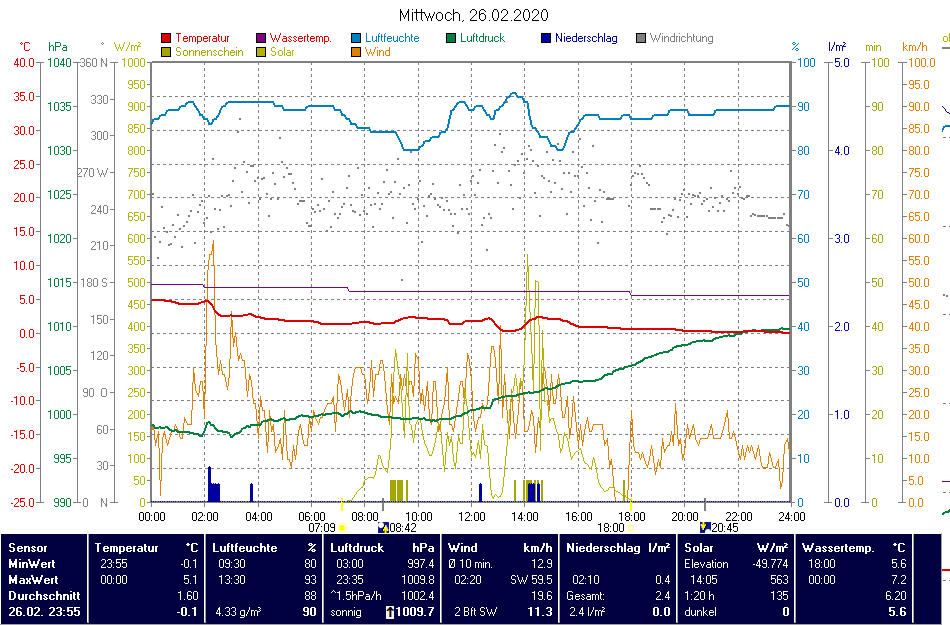The image size is (950, 625).
Task: Click the weather status text 'sonnig'
Action: [346, 612]
